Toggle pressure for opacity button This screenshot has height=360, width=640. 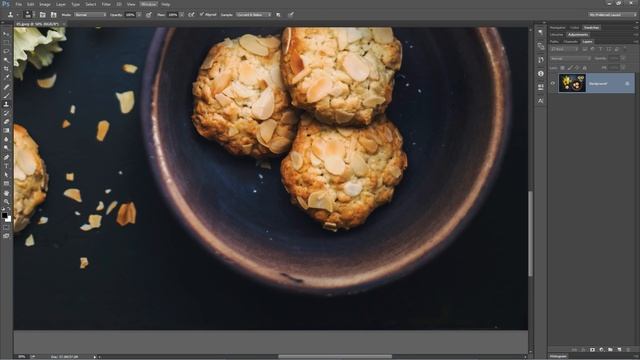pos(149,15)
